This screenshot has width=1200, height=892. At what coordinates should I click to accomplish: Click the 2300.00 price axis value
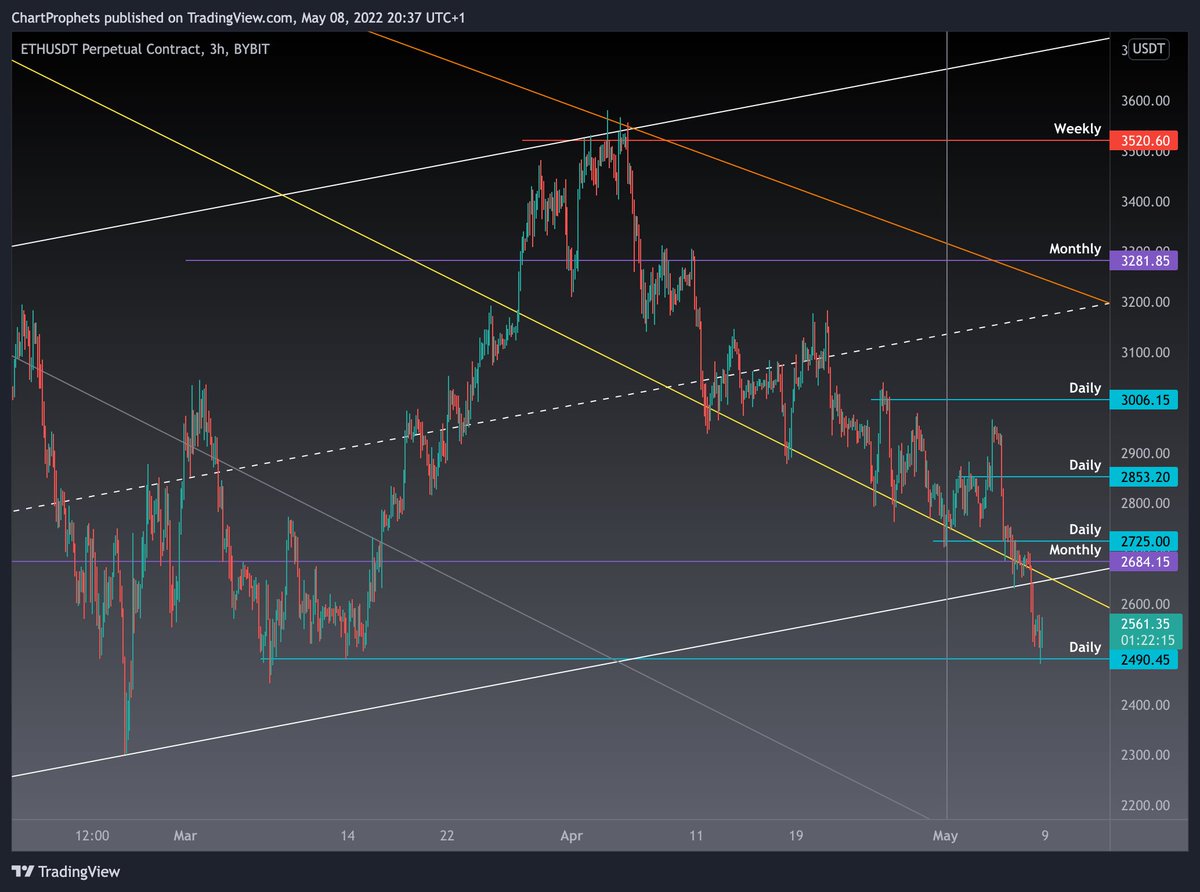[1145, 755]
